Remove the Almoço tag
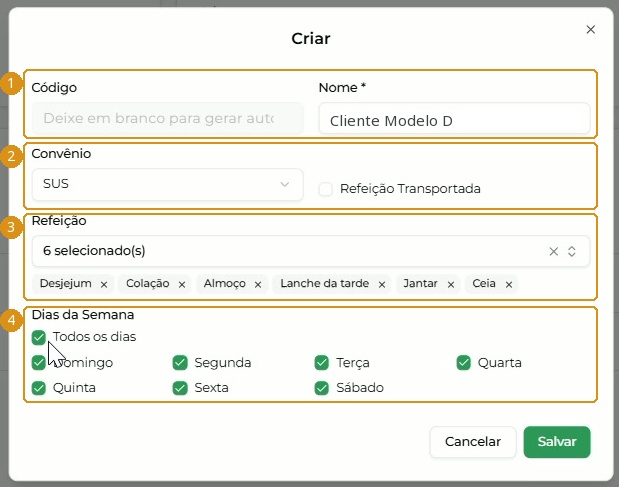 [x=258, y=285]
